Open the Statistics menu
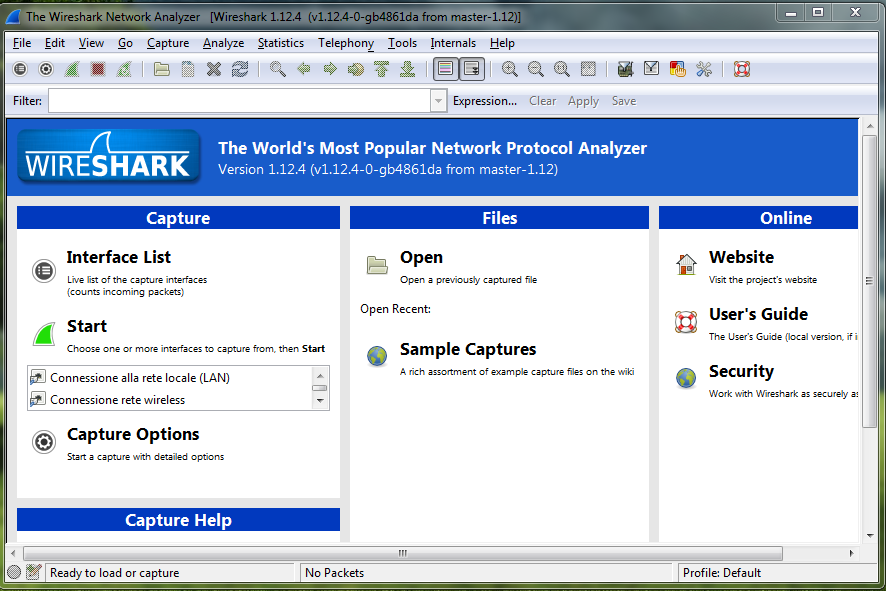The width and height of the screenshot is (886, 591). [280, 43]
